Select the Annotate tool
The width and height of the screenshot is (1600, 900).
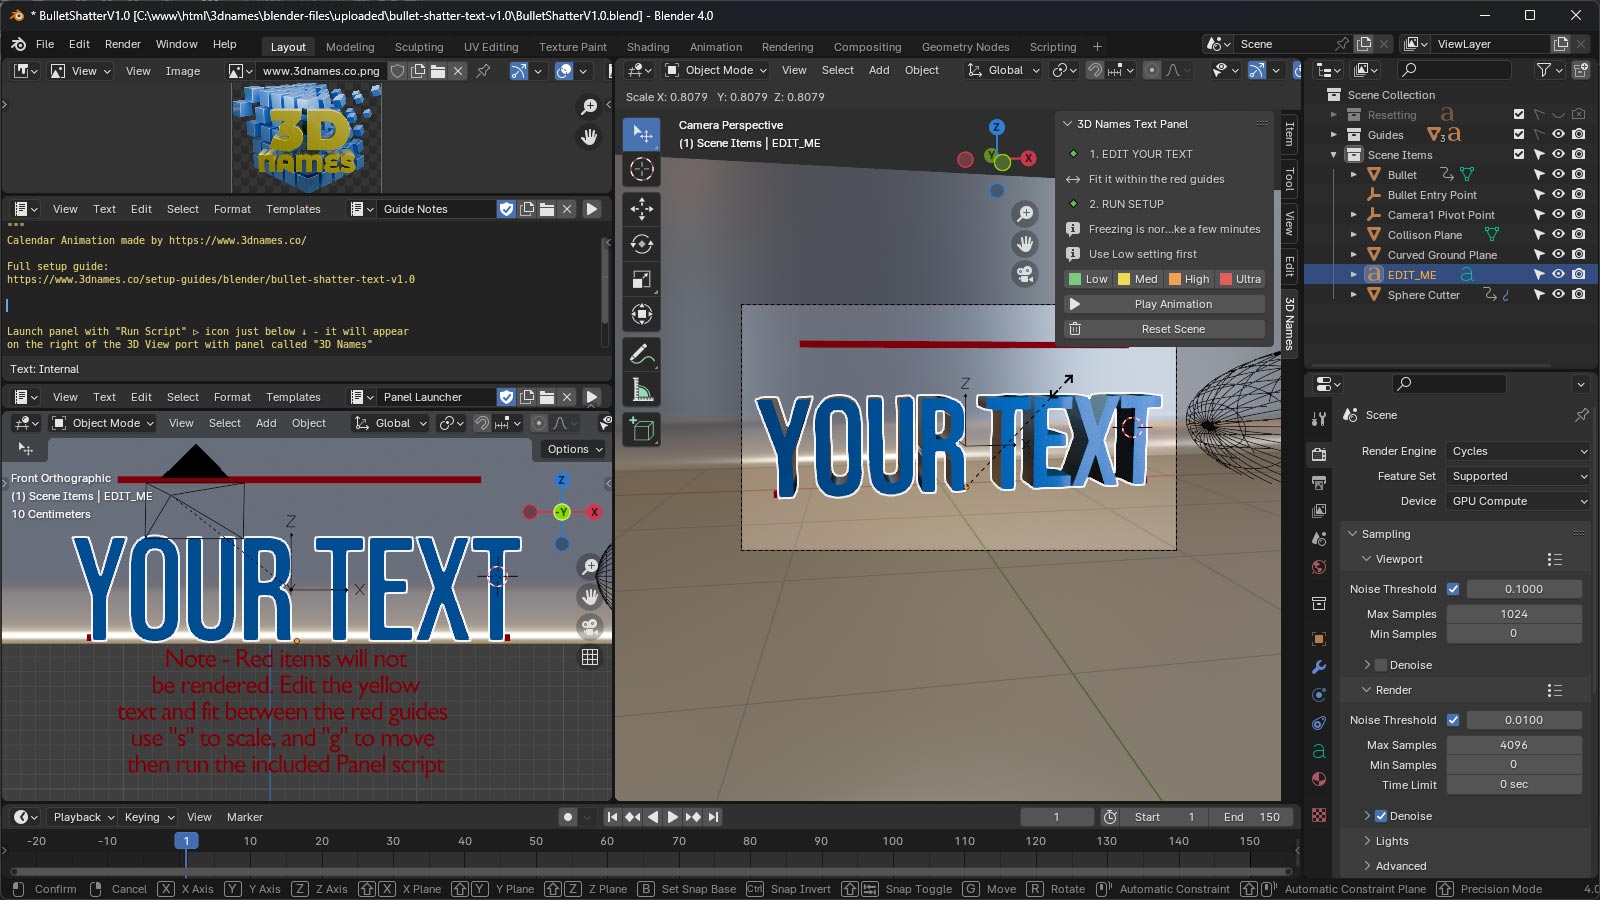(641, 352)
